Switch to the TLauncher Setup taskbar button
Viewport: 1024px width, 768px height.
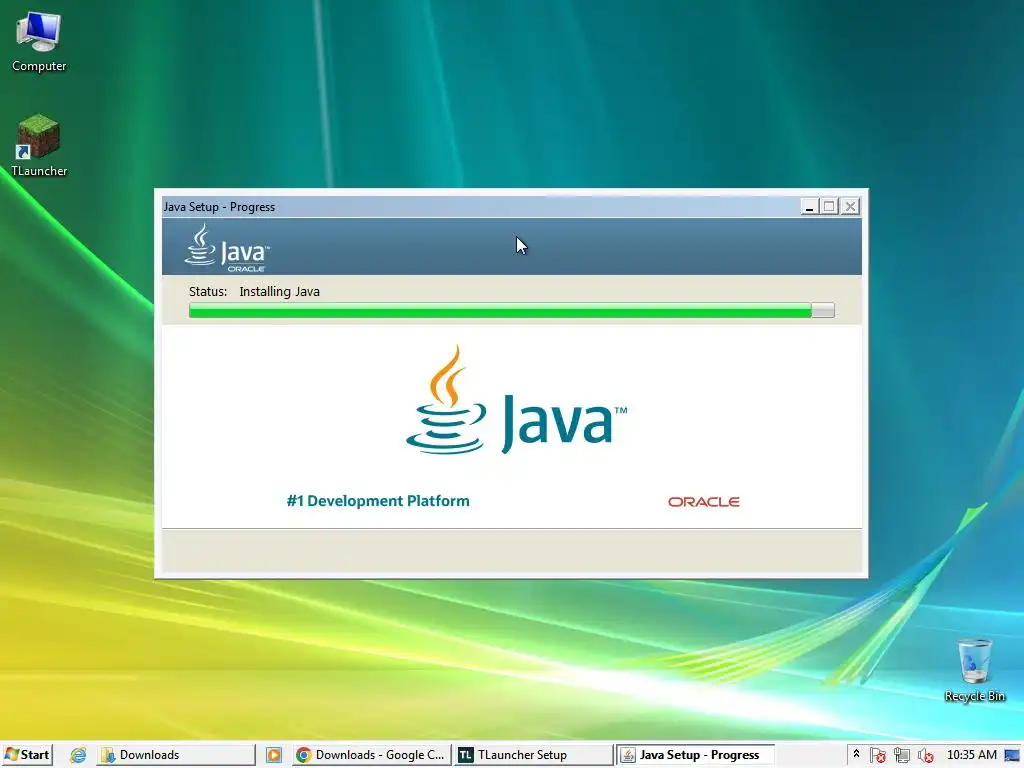coord(534,755)
